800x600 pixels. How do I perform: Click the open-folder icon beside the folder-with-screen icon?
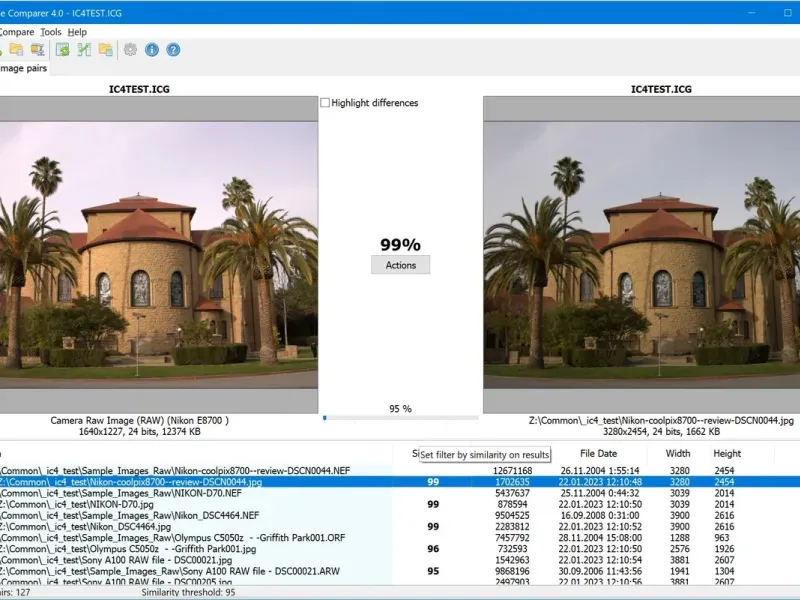coord(14,50)
